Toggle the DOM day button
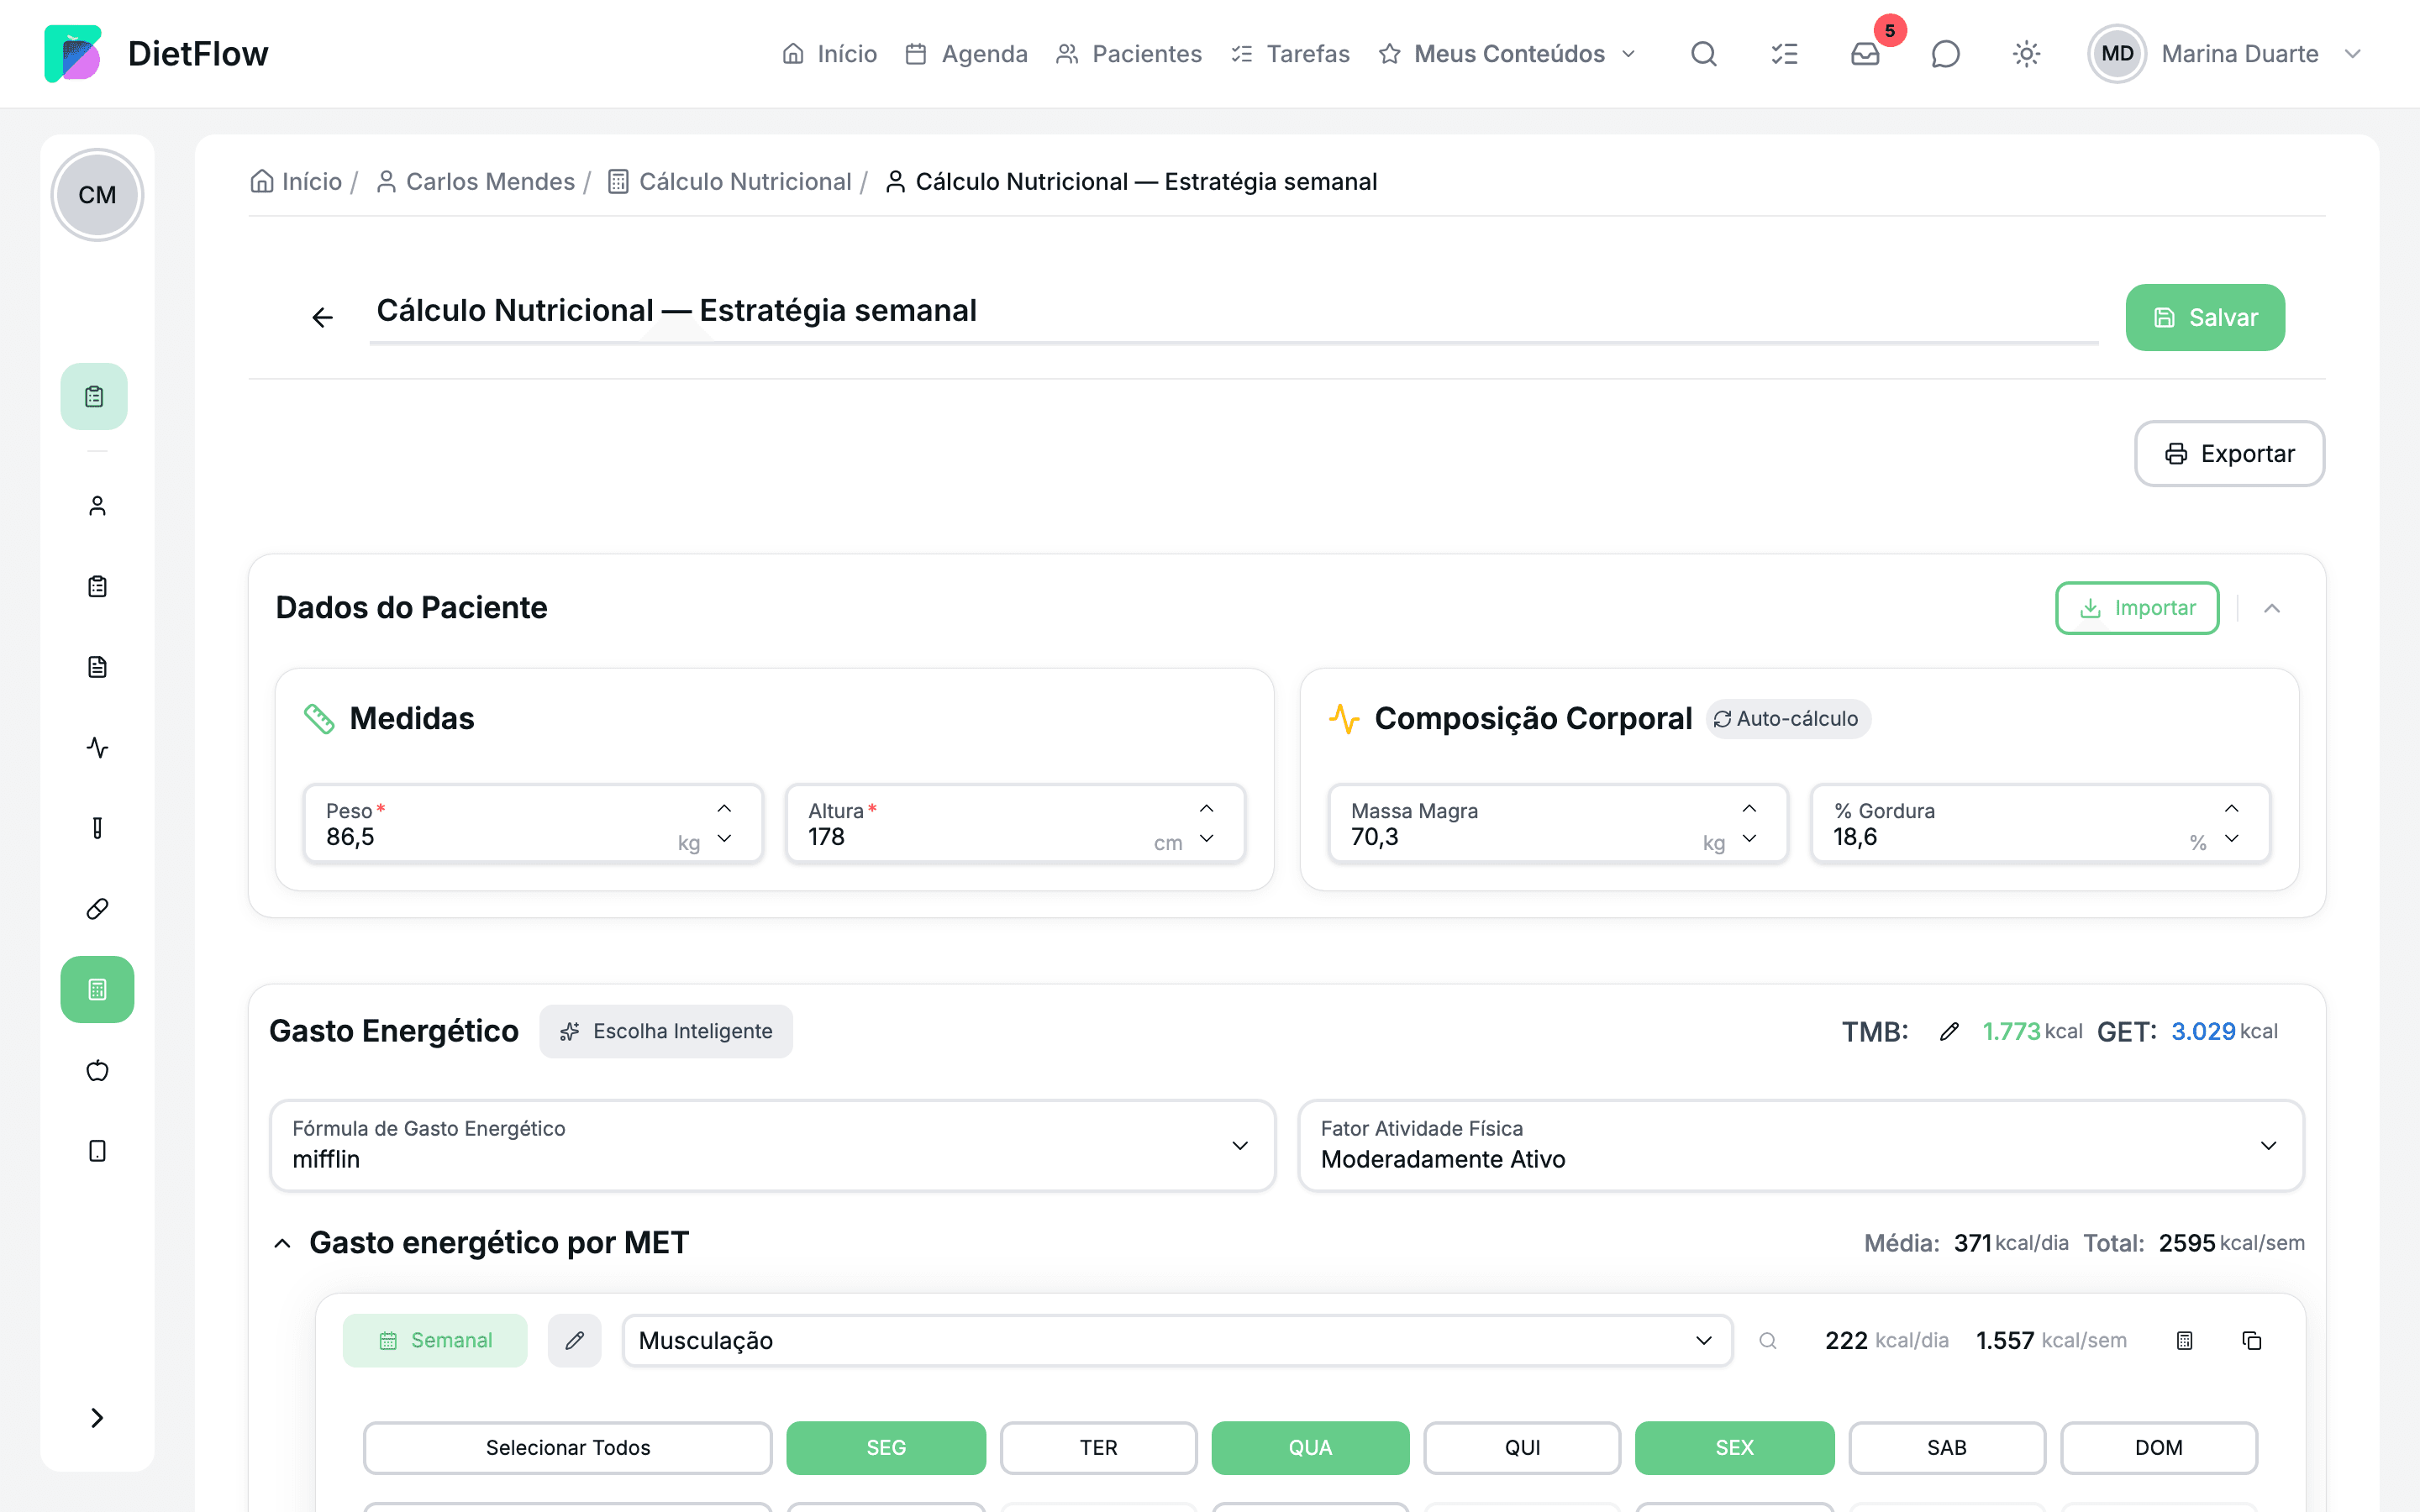Image resolution: width=2420 pixels, height=1512 pixels. point(2159,1448)
